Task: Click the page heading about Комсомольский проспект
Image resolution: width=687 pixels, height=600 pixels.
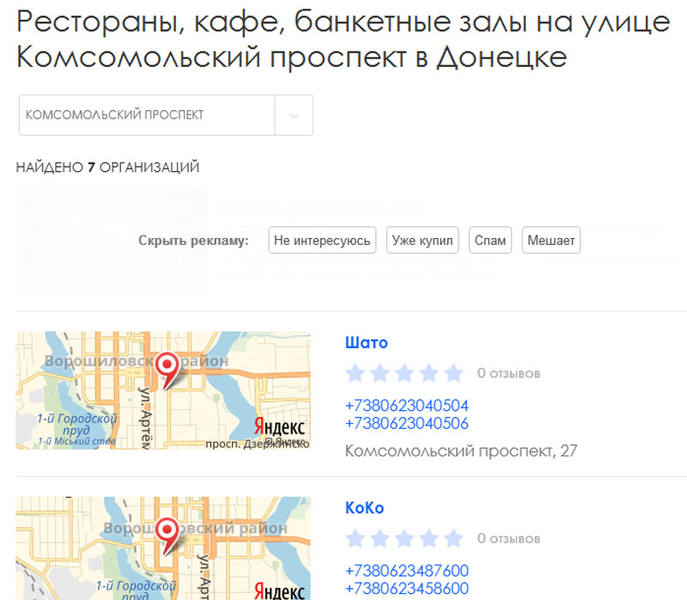Action: (x=343, y=39)
